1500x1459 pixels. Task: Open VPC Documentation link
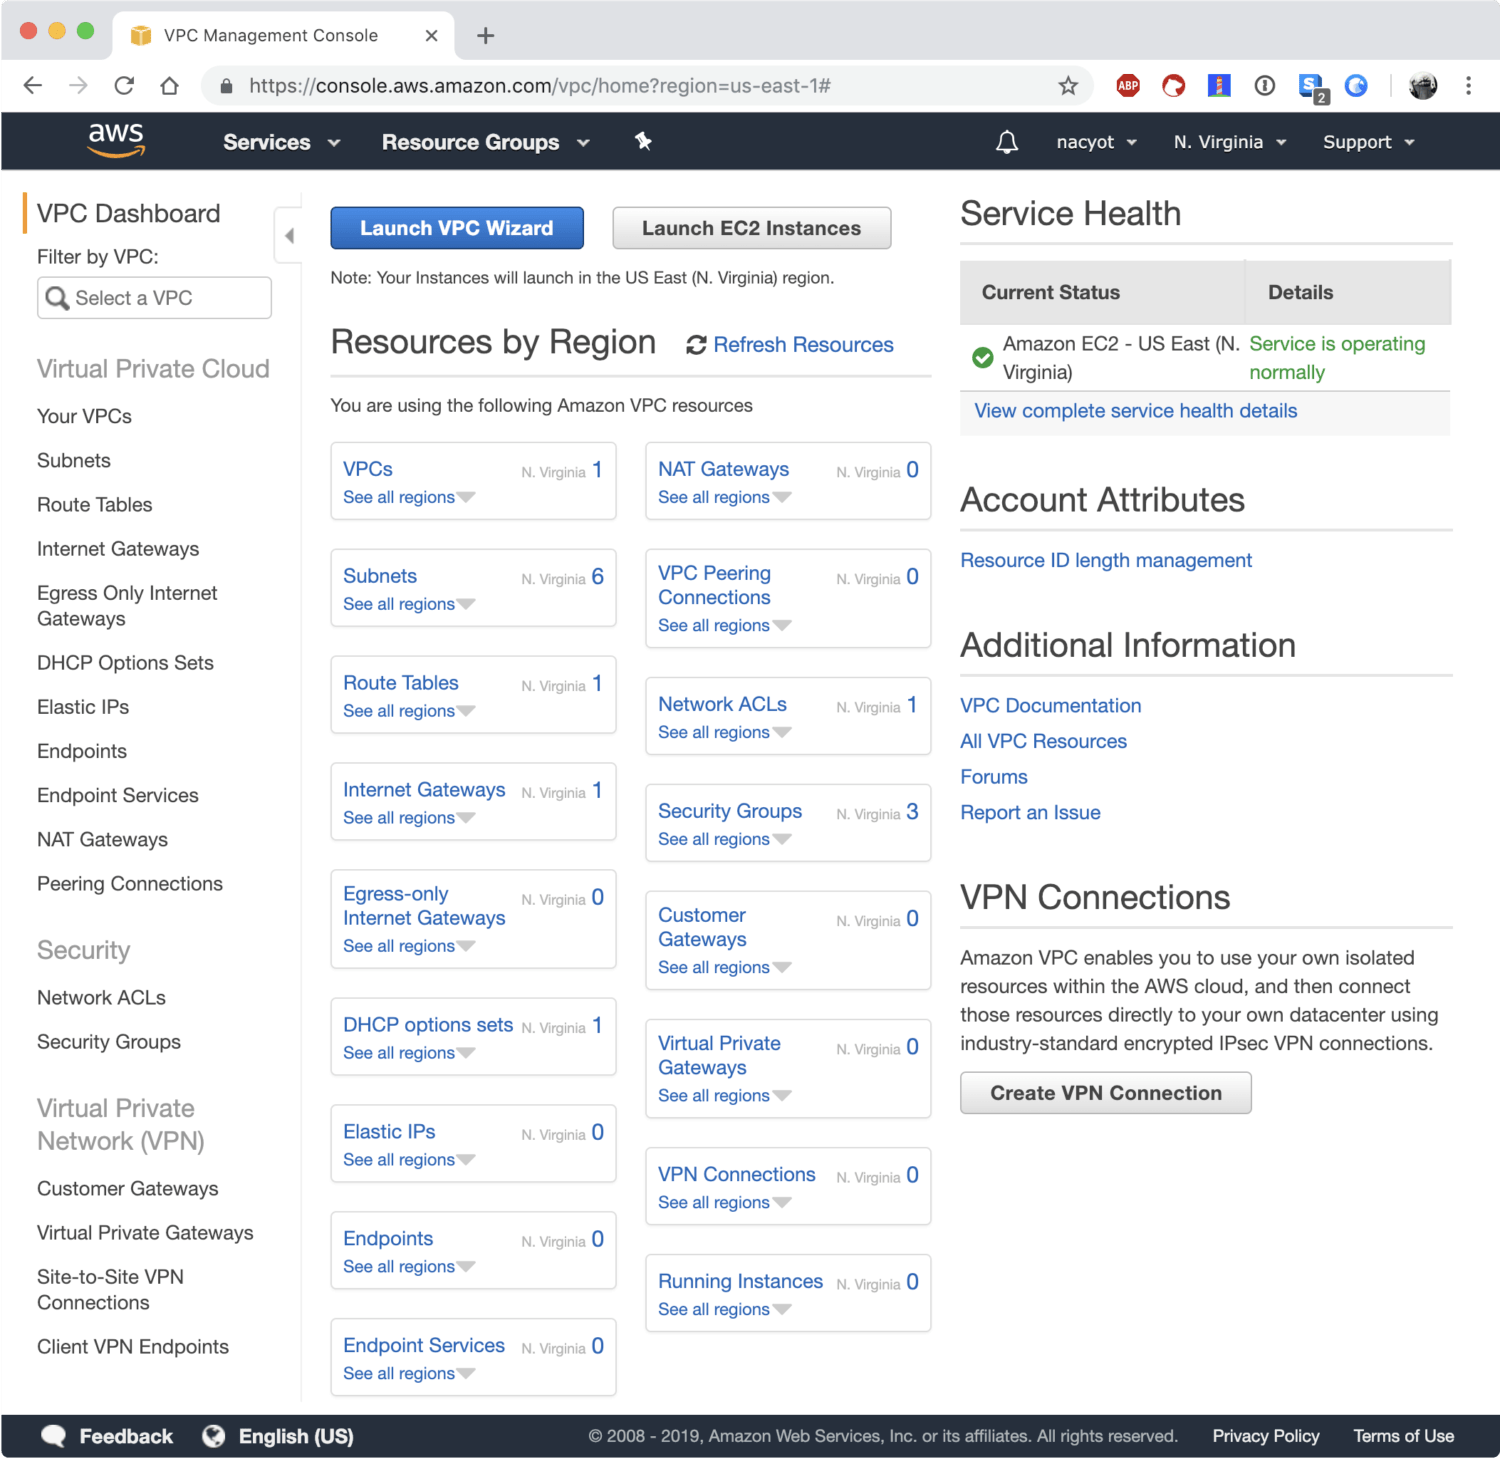(1050, 705)
